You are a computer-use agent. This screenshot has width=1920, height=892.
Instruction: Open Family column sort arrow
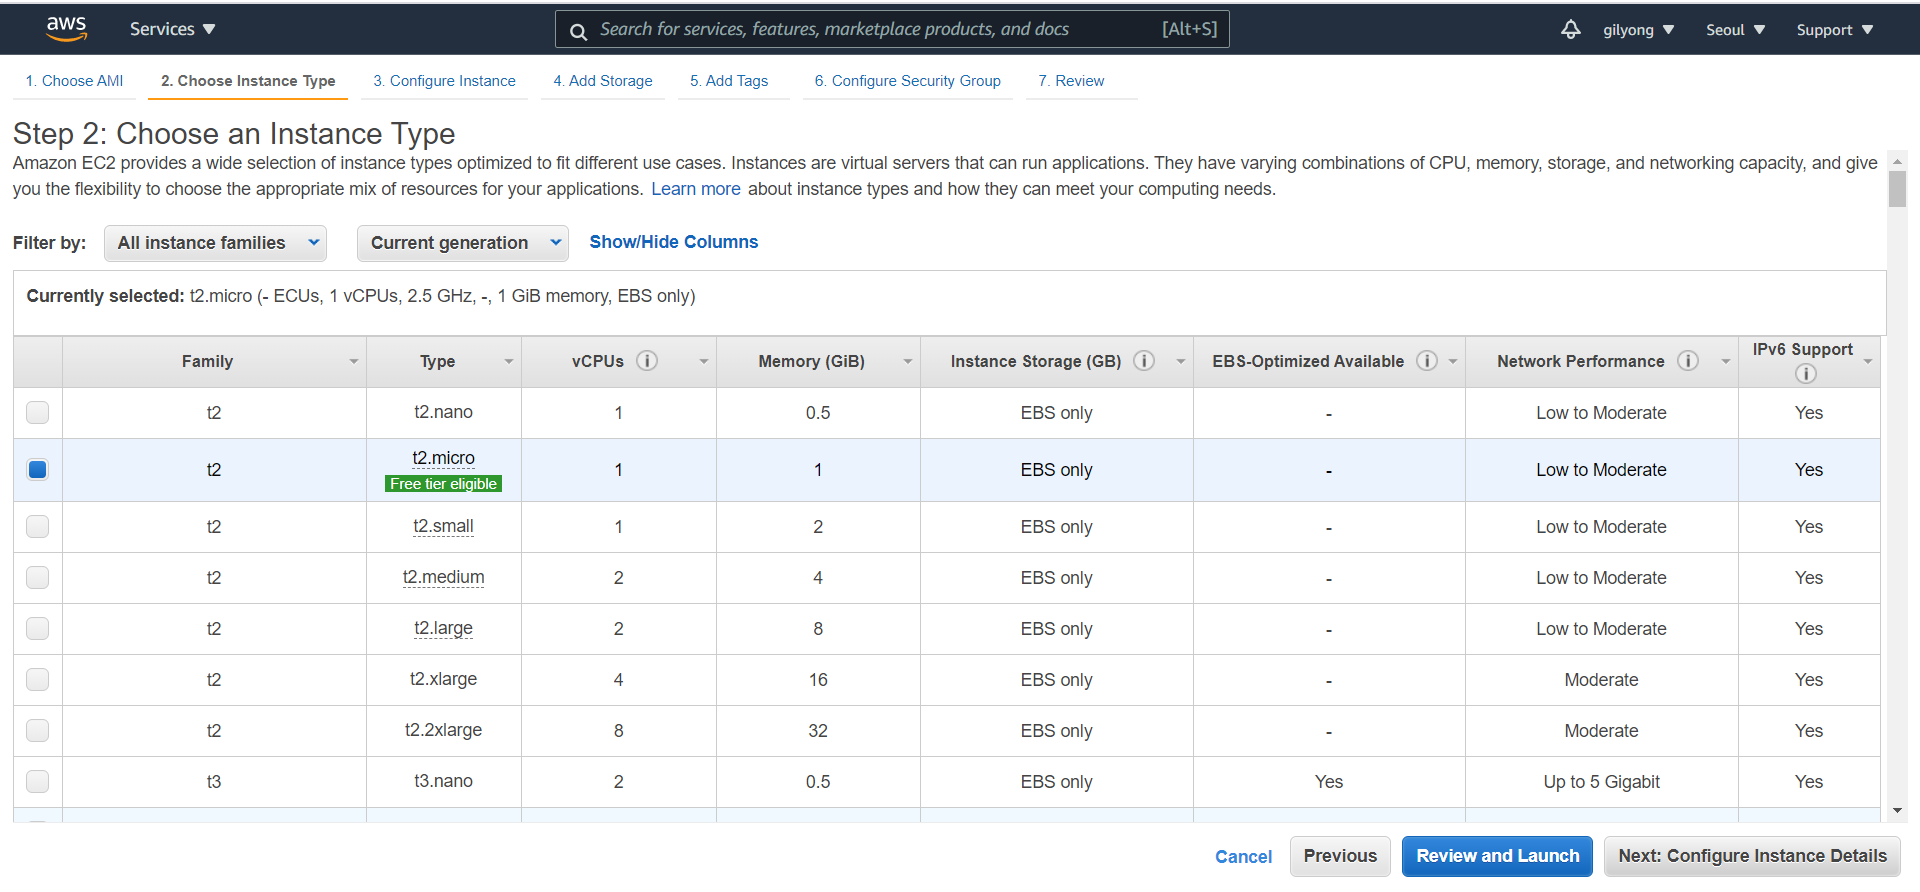(x=354, y=362)
